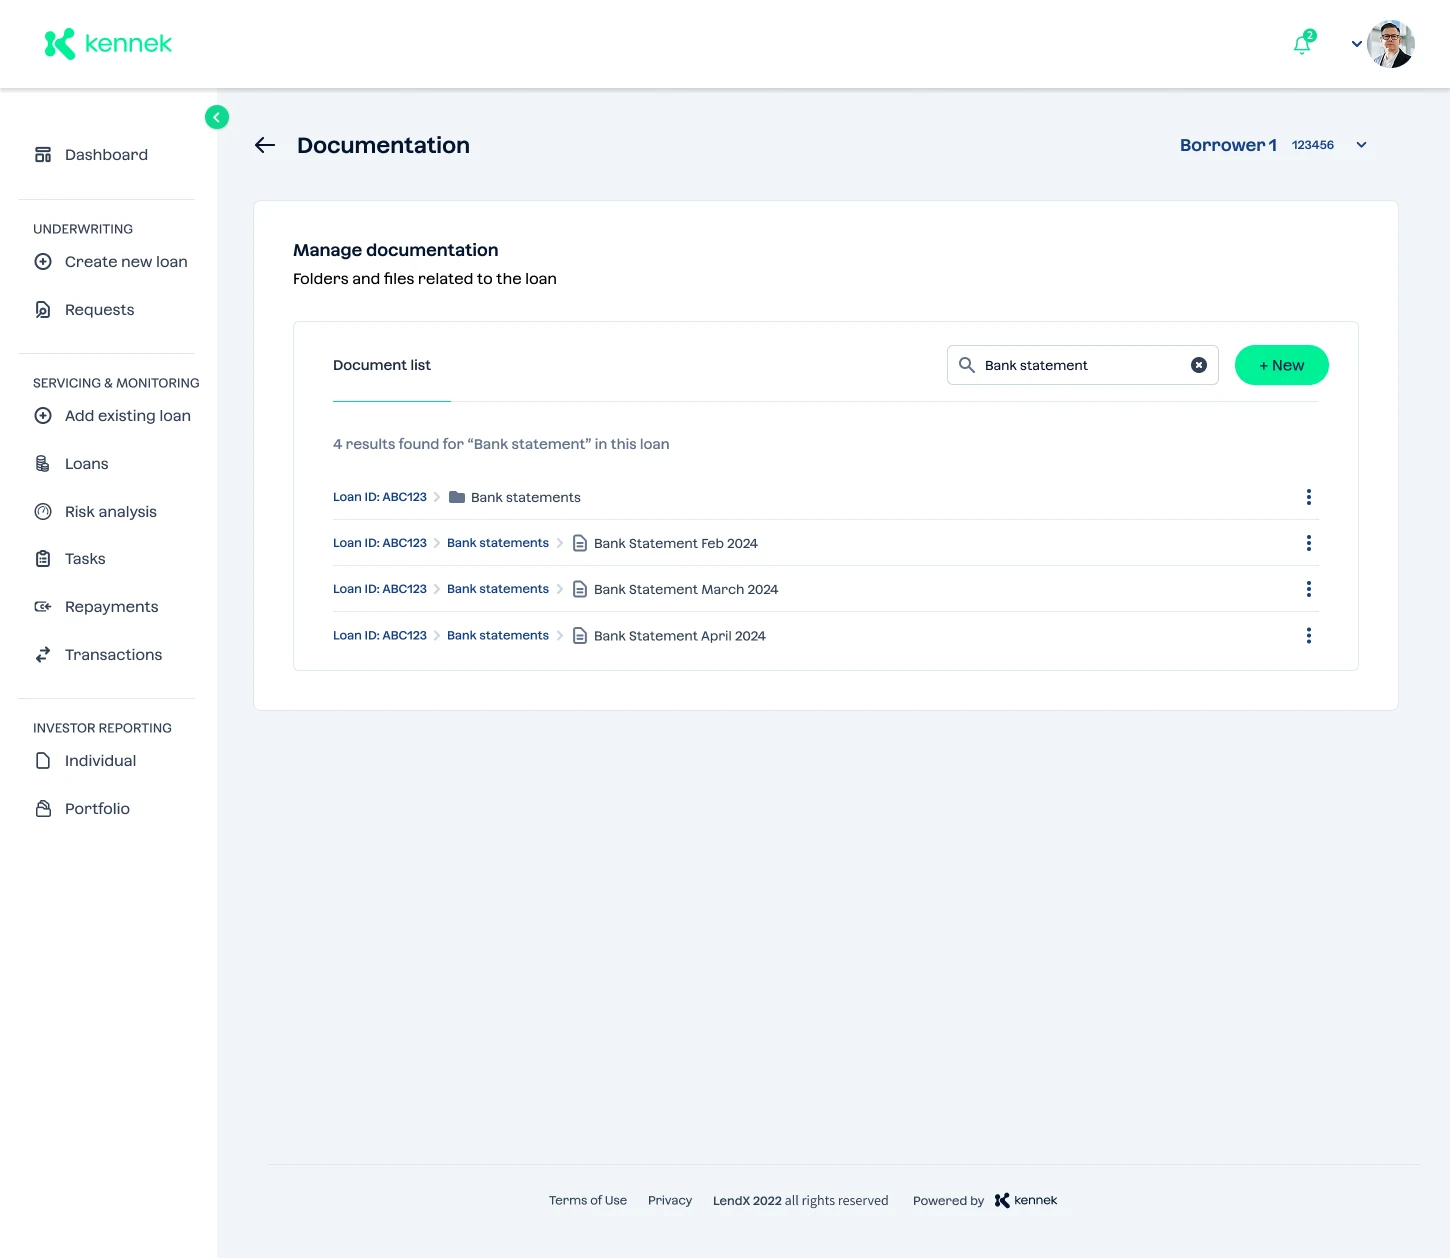Open Risk analysis
Screen dimensions: 1450x1258
[96, 512]
